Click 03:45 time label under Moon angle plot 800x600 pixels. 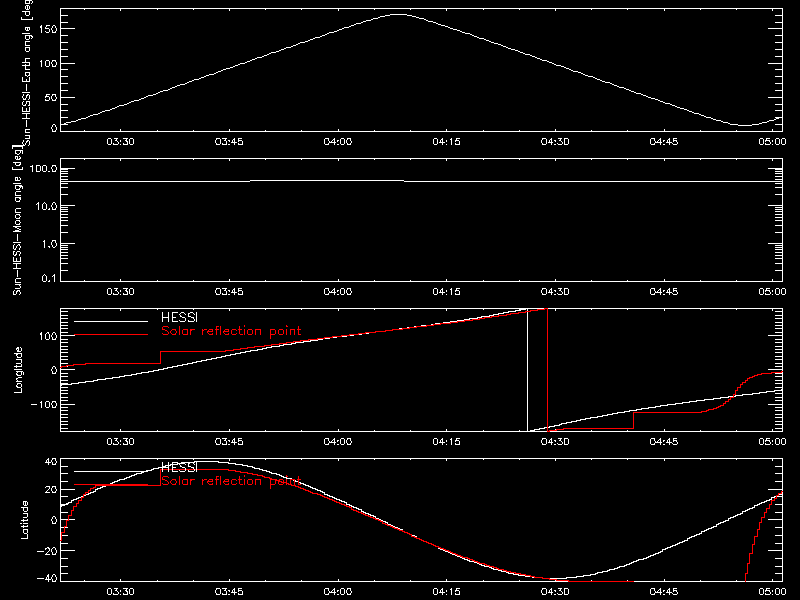(229, 291)
